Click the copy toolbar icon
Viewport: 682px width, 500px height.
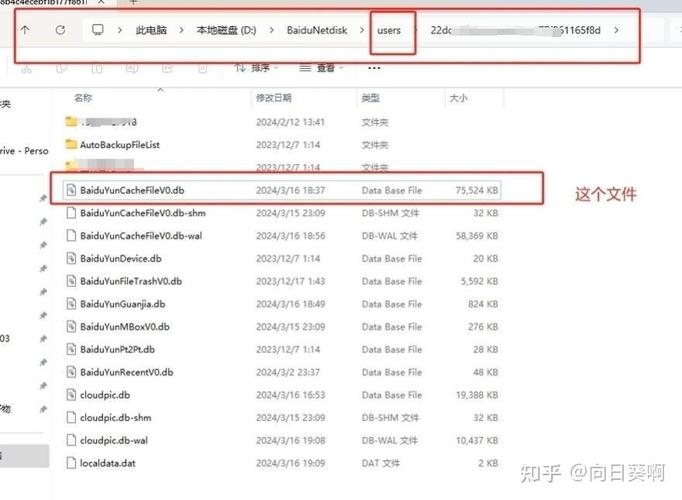pyautogui.click(x=62, y=68)
